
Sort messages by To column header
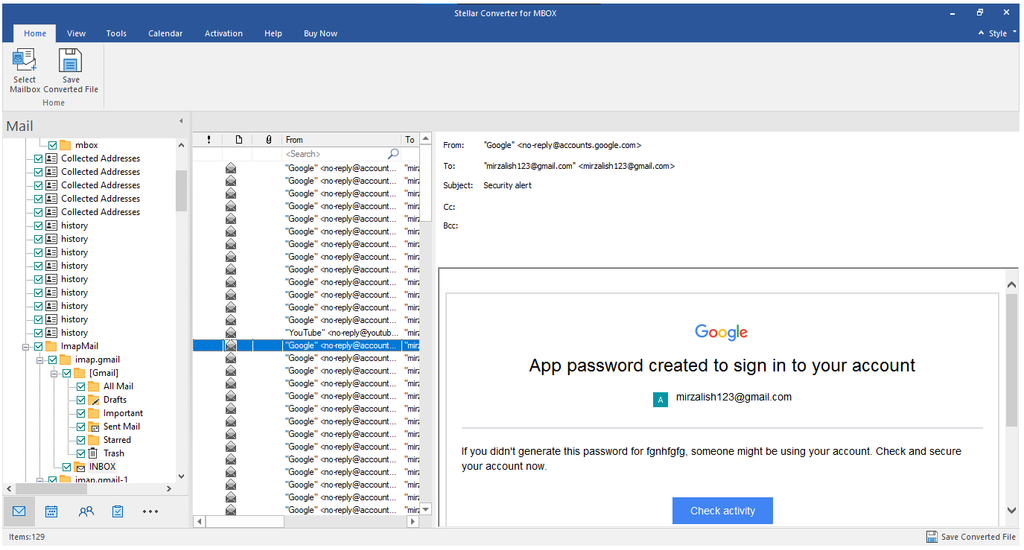coord(410,139)
